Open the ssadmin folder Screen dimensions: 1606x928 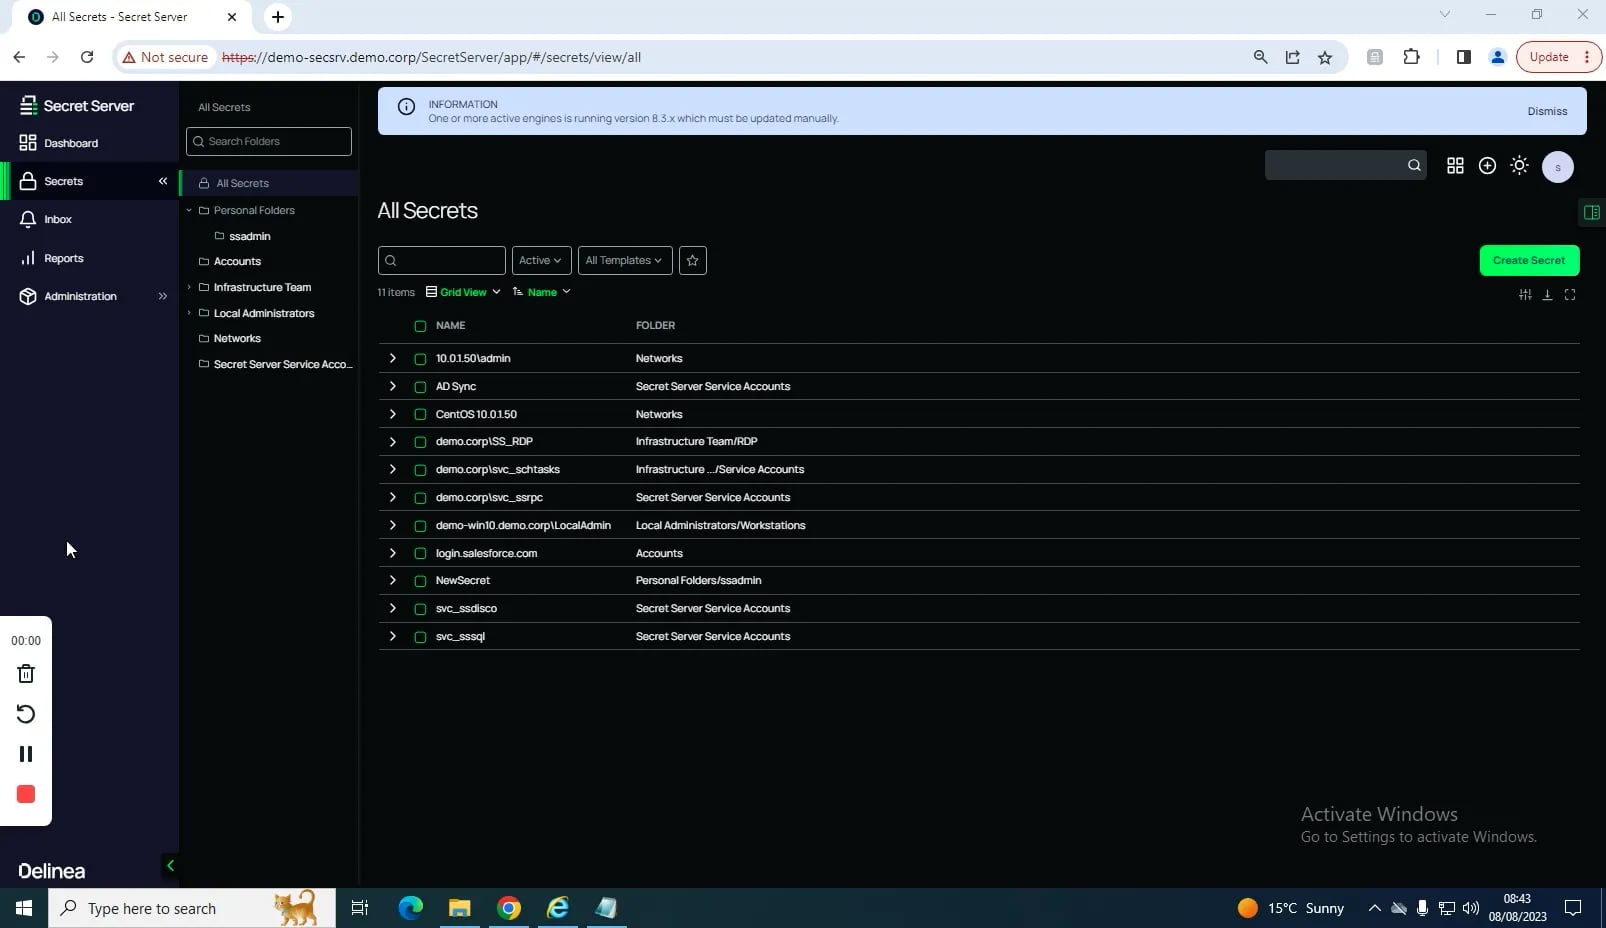click(x=249, y=236)
